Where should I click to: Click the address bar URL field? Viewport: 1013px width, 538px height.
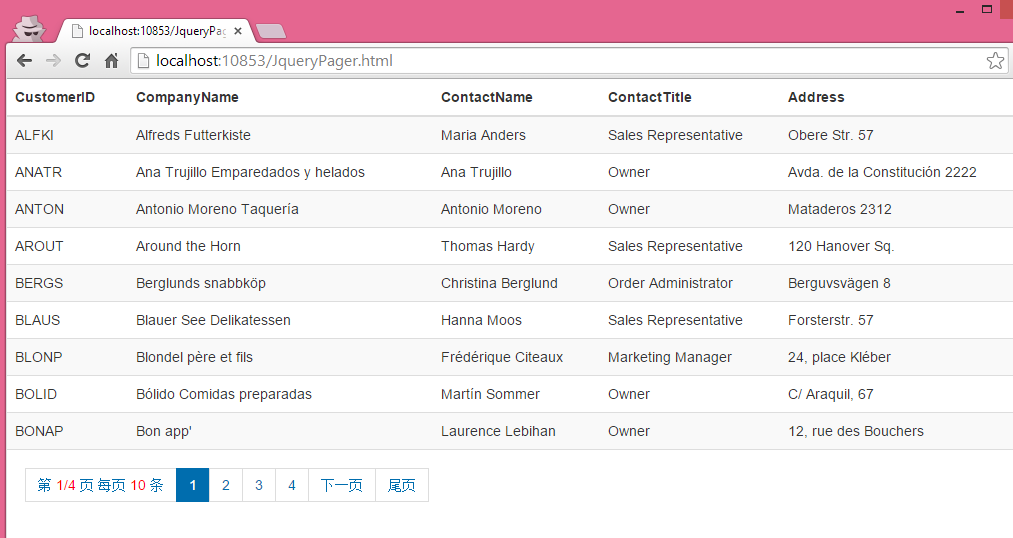560,61
